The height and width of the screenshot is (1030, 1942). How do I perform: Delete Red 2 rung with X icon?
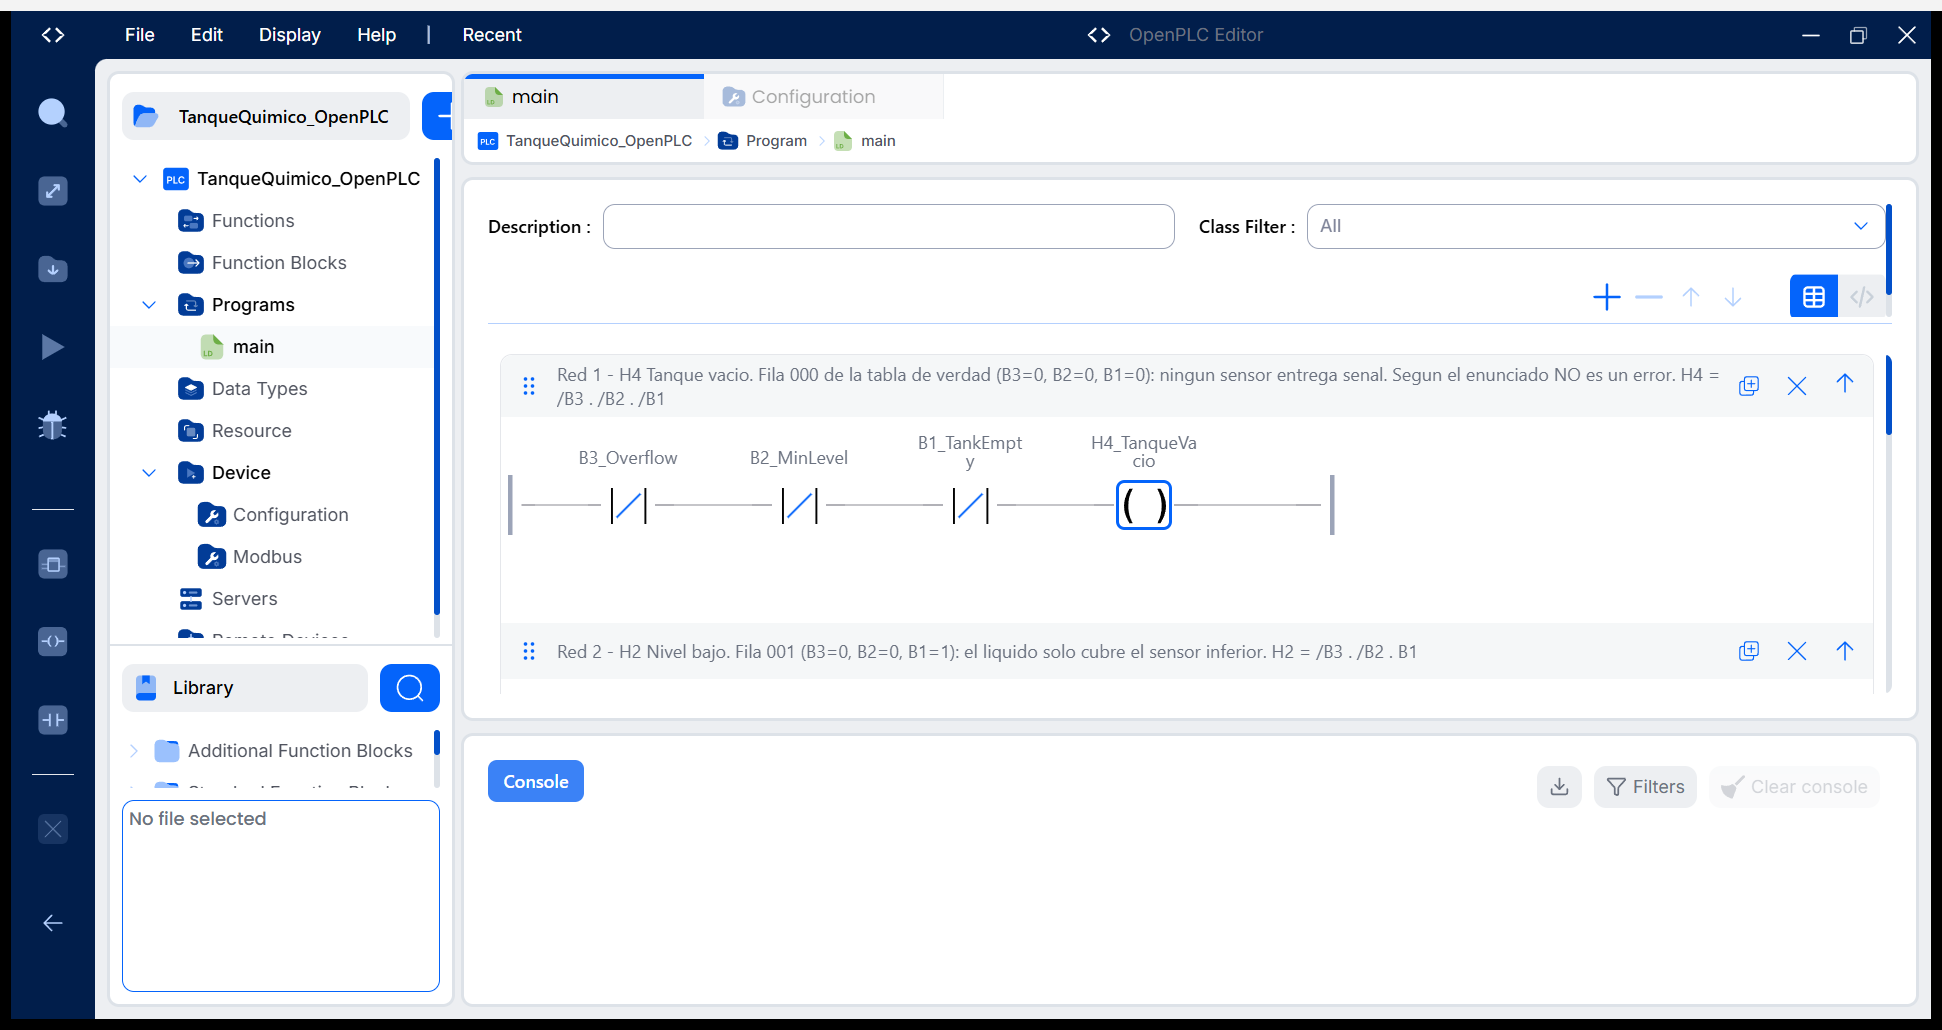click(x=1797, y=651)
